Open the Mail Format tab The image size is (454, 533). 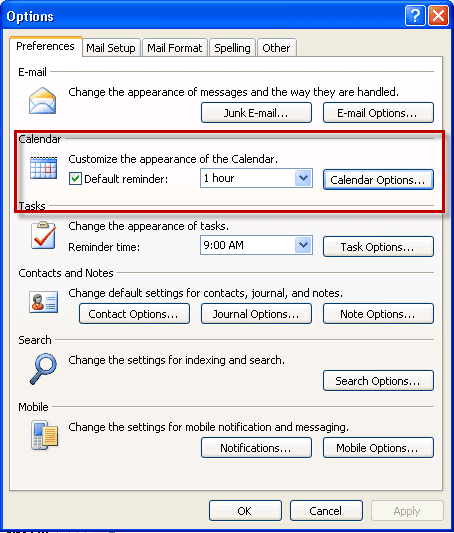(175, 48)
